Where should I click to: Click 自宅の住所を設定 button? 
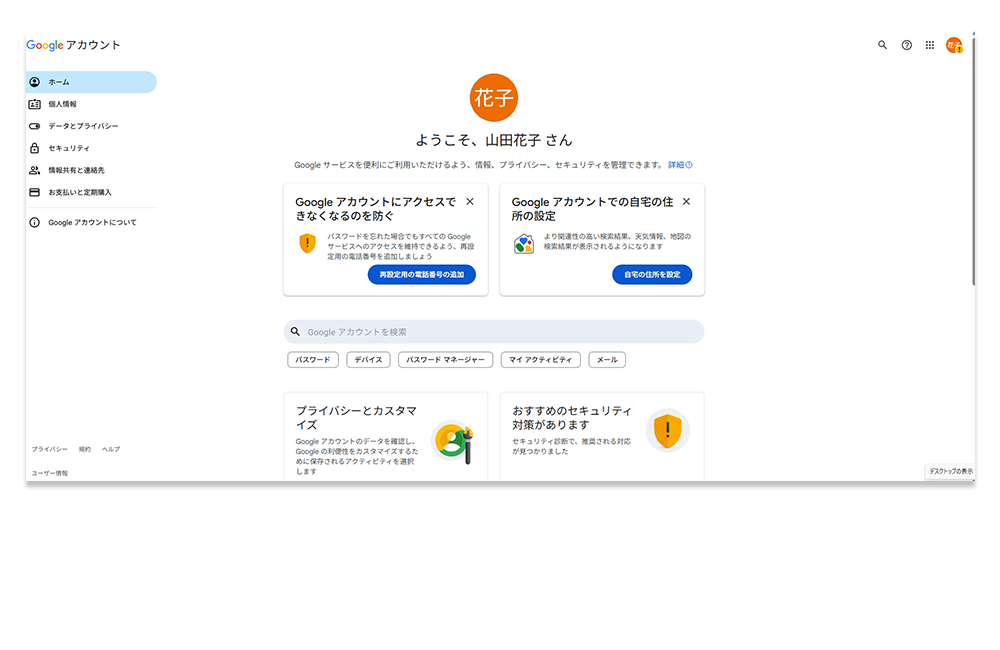652,275
